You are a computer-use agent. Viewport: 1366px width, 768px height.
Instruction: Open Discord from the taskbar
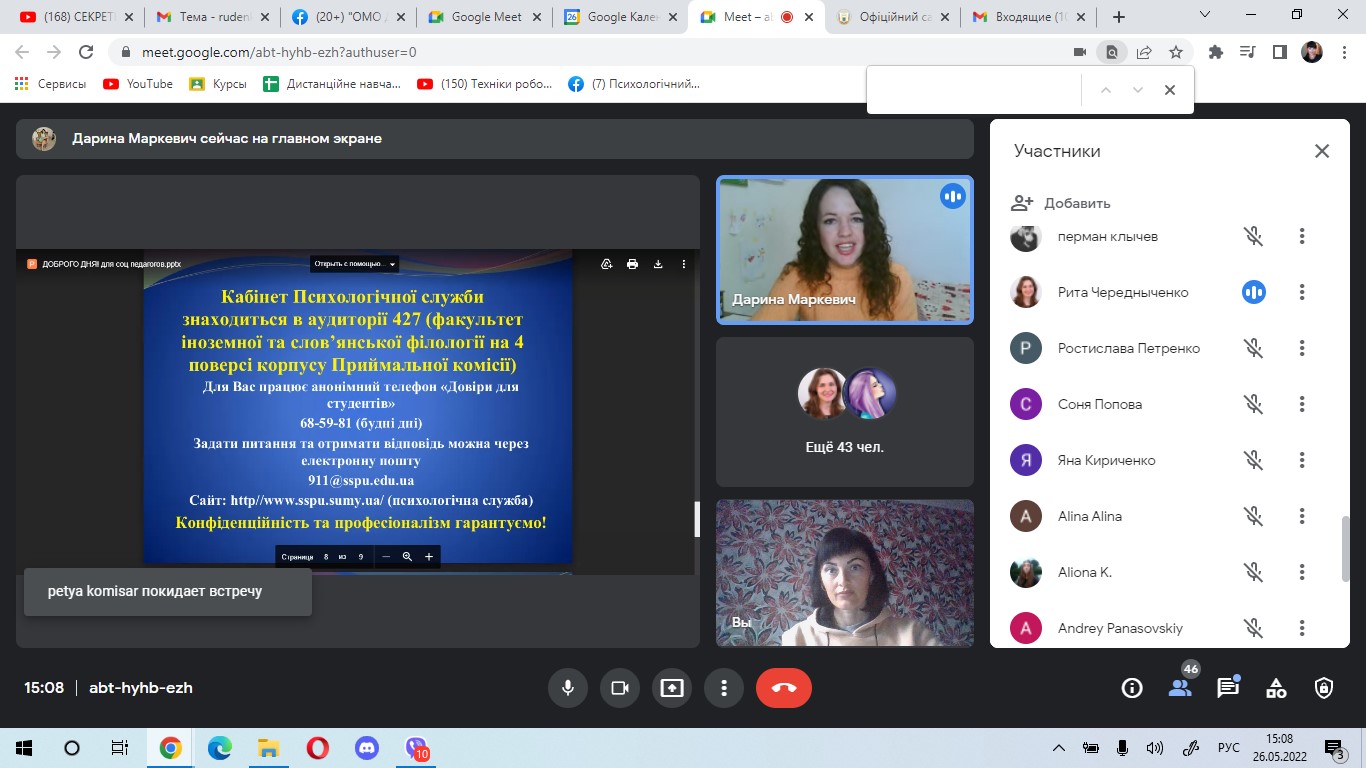[x=366, y=747]
